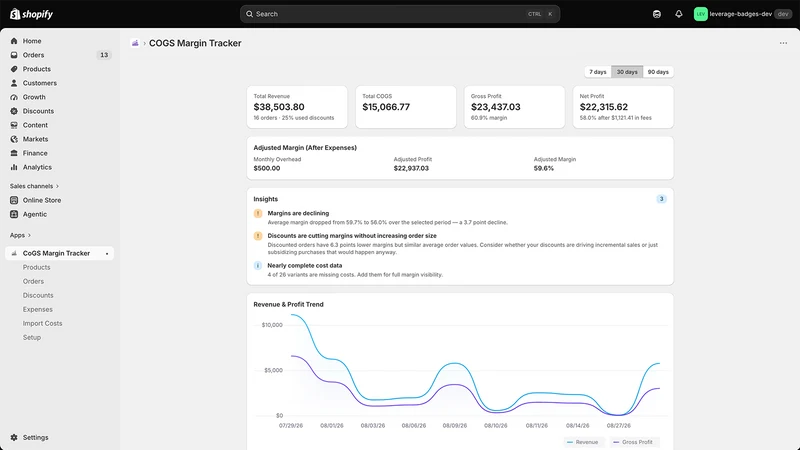Screen dimensions: 800x450
Task: Click the Adjusted Profit $22,937.03 value
Action: tap(411, 168)
